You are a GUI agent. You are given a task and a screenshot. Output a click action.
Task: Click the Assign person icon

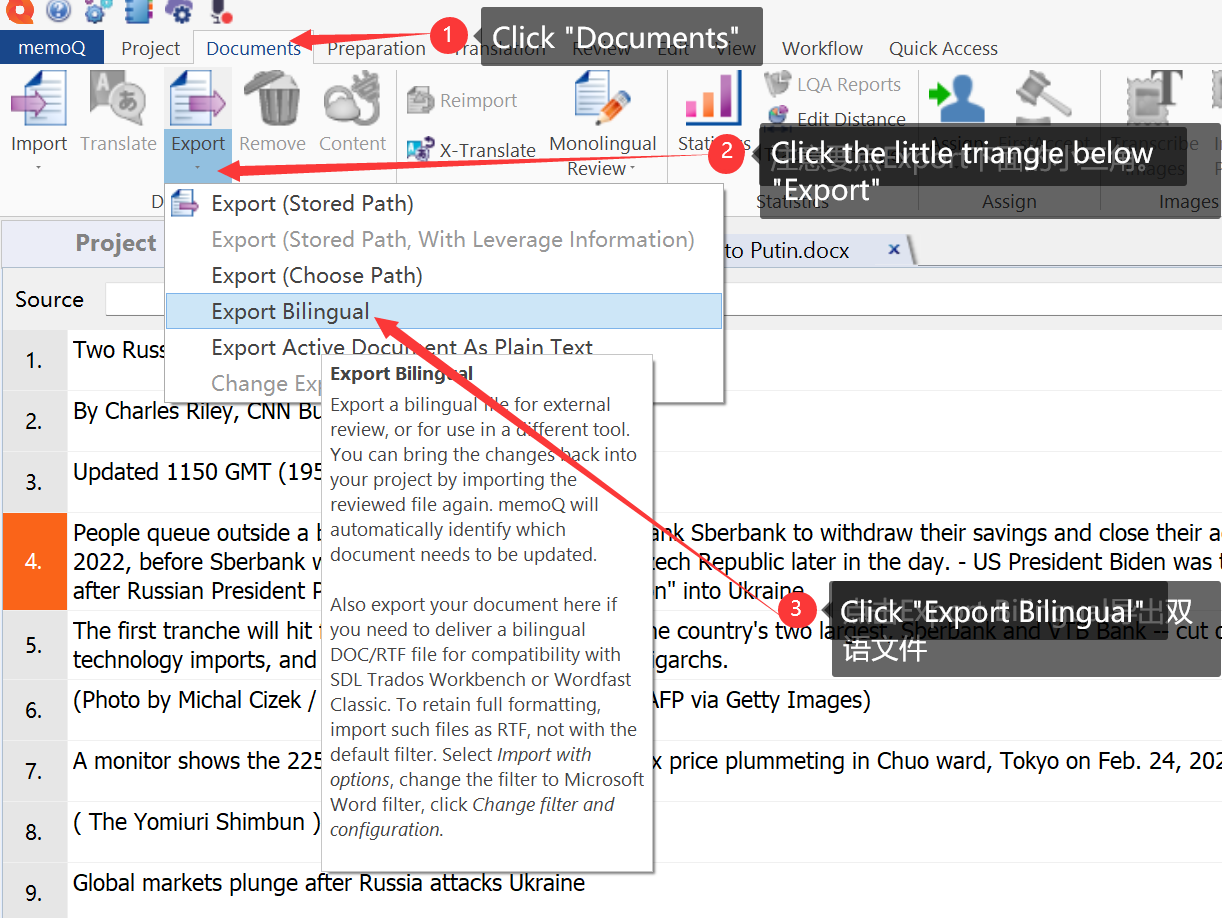click(x=957, y=97)
